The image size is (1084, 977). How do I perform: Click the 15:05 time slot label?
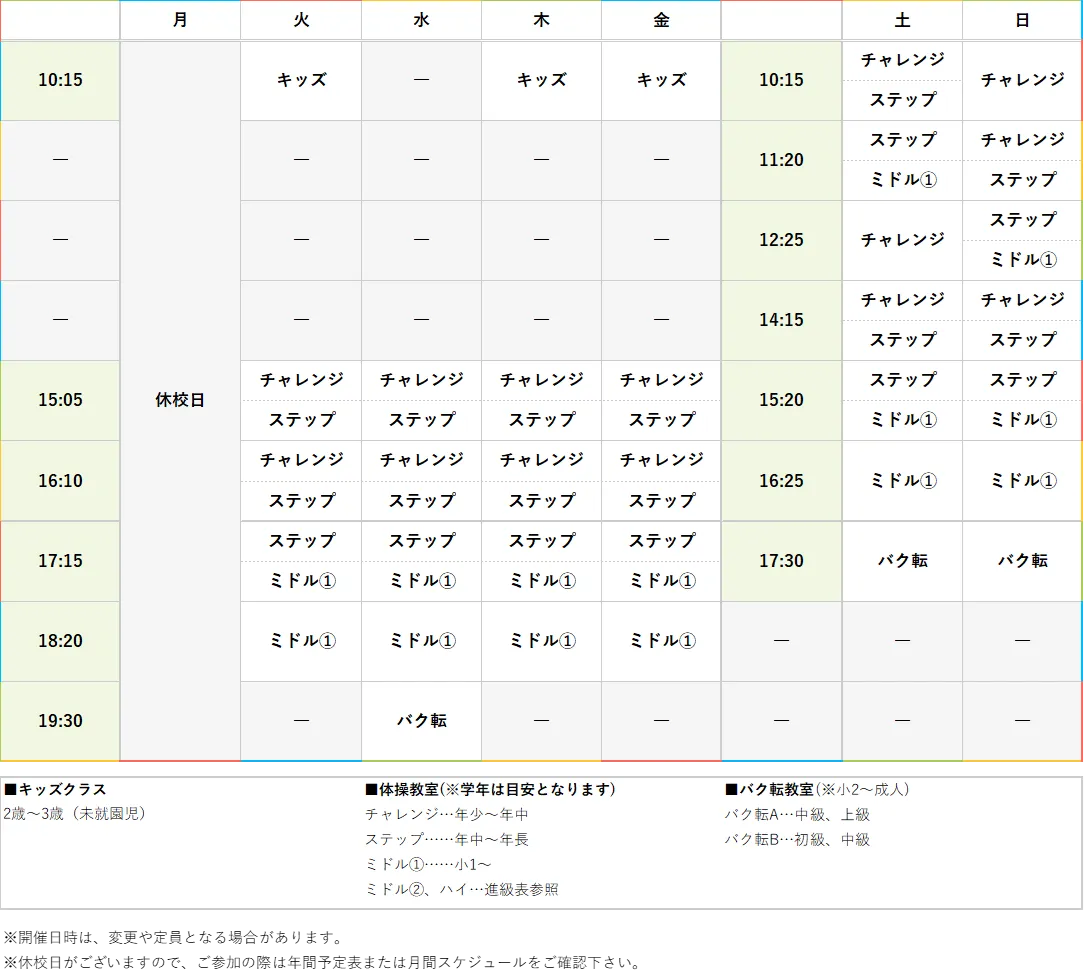[x=59, y=400]
